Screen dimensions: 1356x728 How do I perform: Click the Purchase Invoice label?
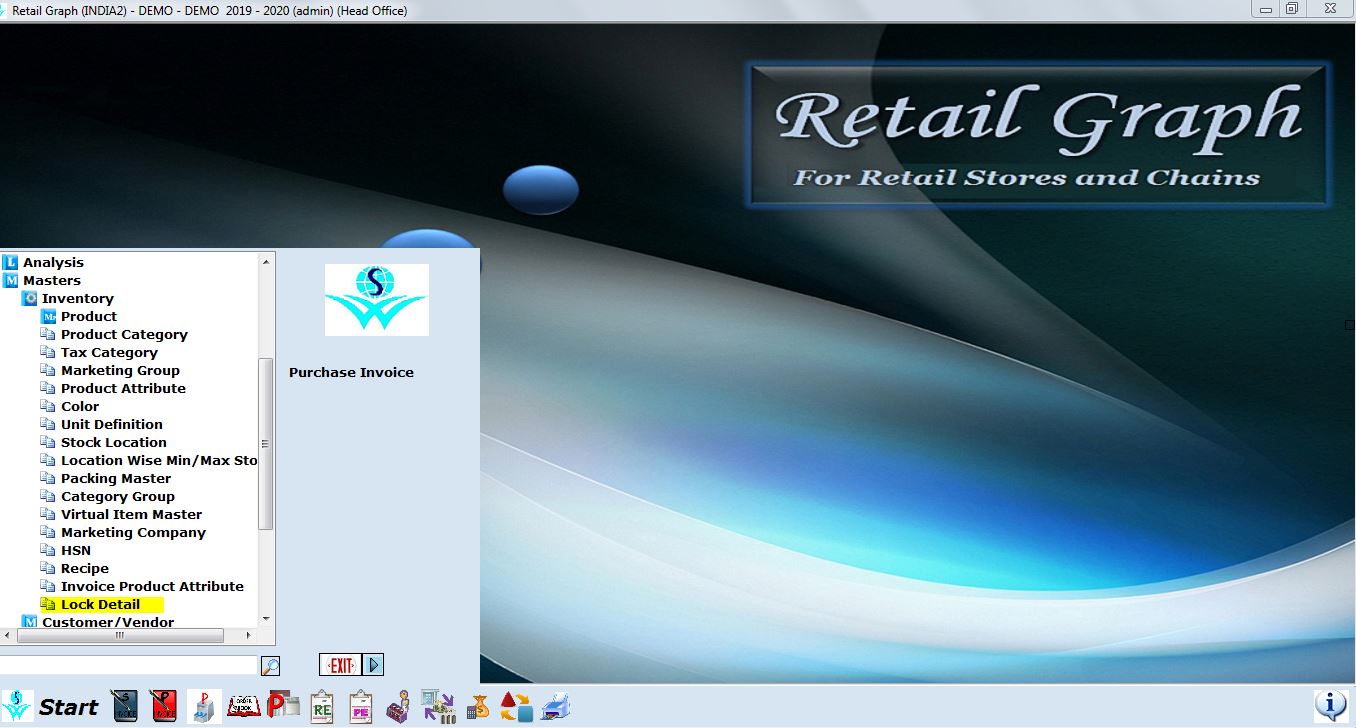351,372
